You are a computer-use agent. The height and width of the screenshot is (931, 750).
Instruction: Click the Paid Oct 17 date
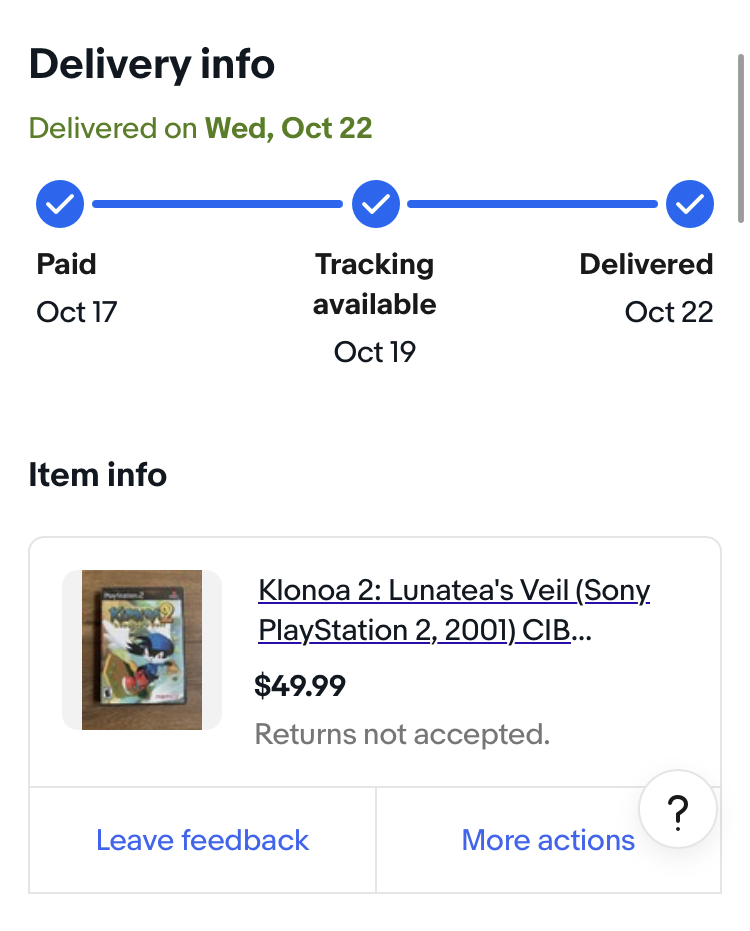77,312
